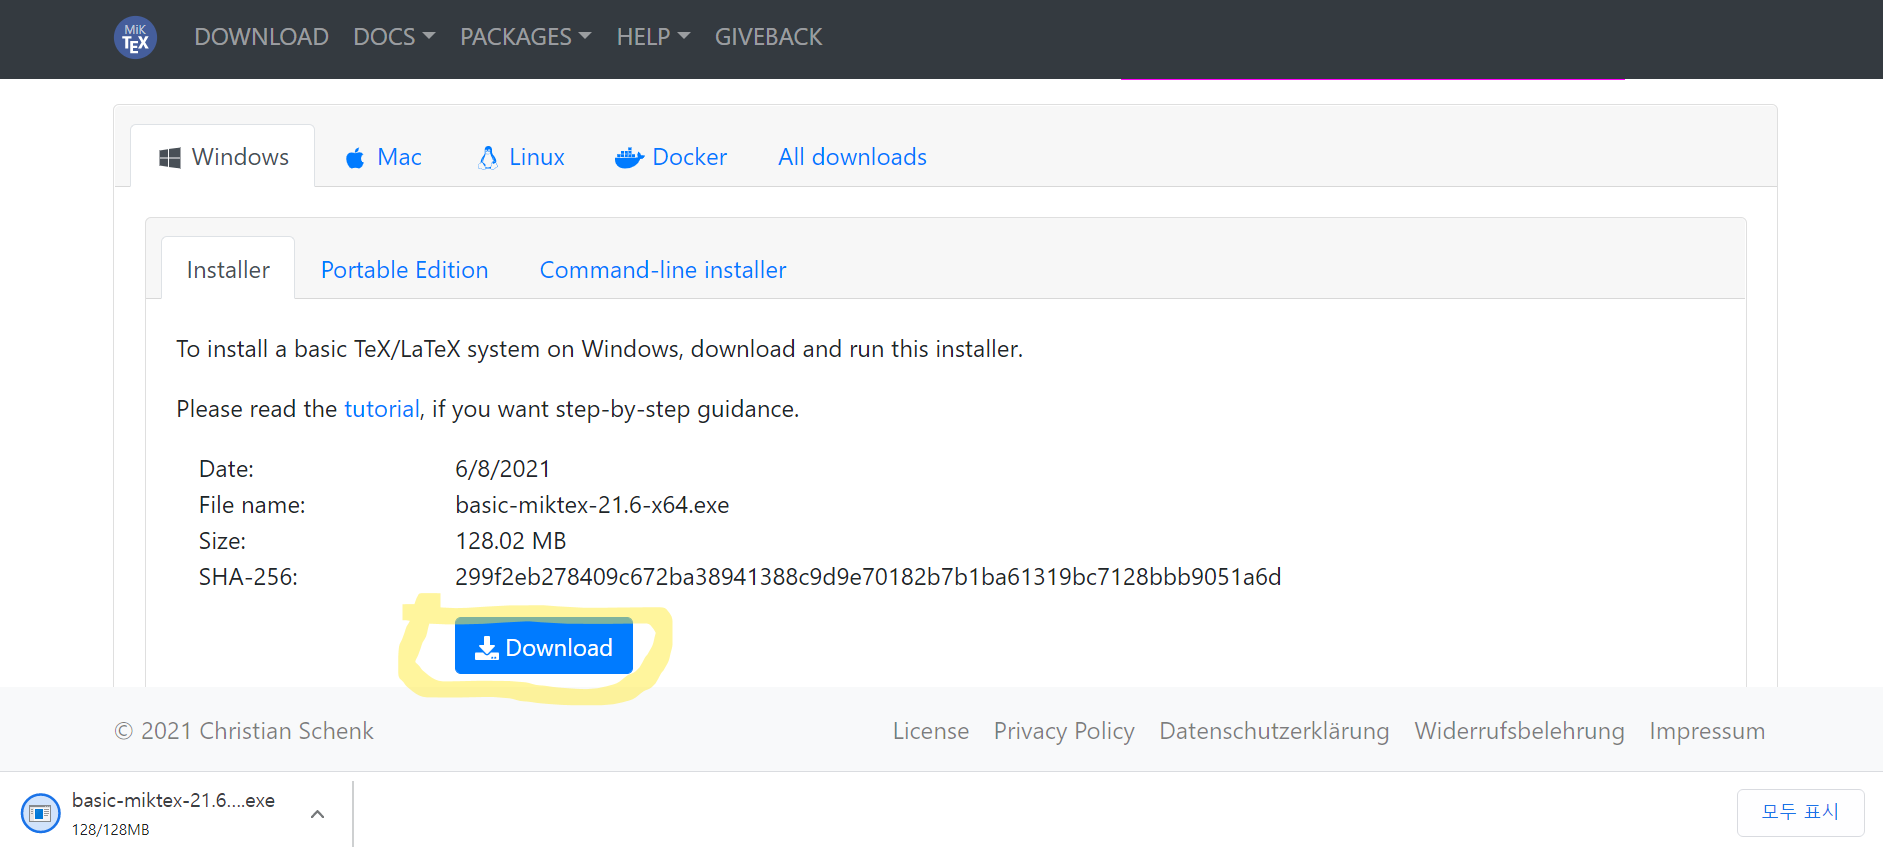Switch to the Docker tab
Viewport: 1883px width, 847px height.
pyautogui.click(x=671, y=157)
